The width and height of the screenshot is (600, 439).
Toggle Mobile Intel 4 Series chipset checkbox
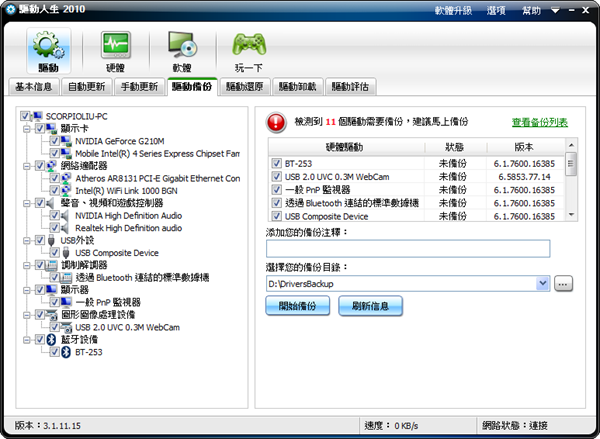[54, 153]
